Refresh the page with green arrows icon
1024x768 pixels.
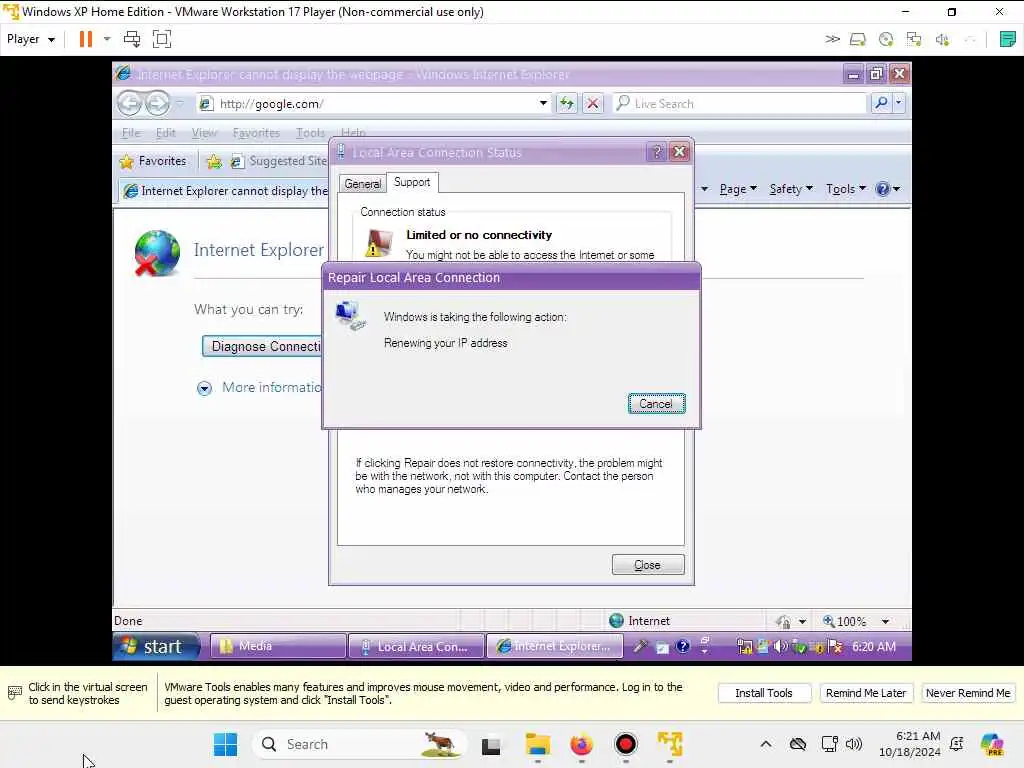(567, 103)
